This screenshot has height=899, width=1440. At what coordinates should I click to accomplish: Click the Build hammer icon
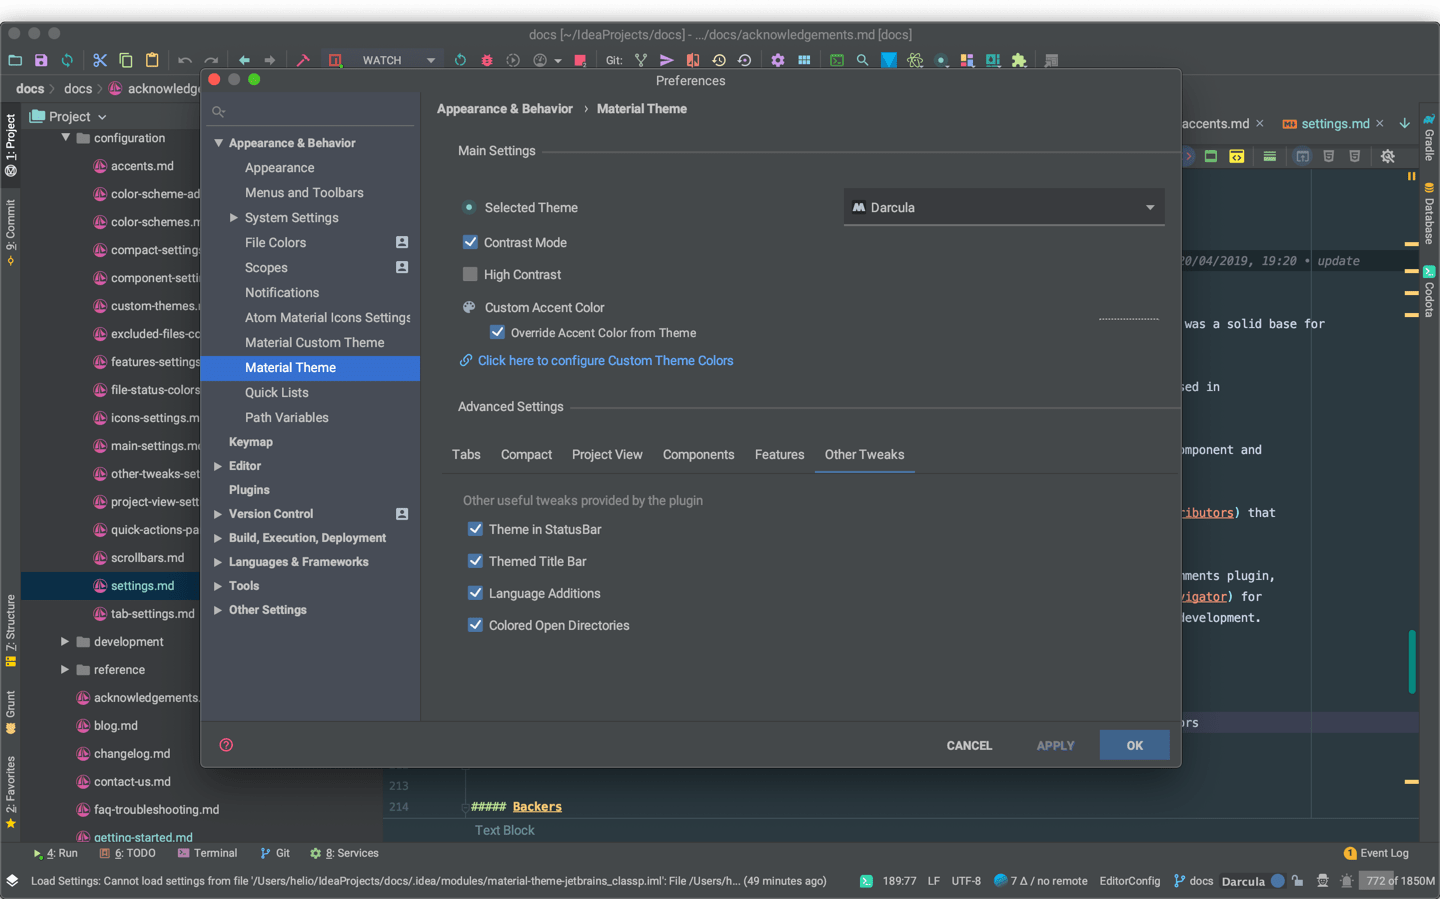coord(303,60)
